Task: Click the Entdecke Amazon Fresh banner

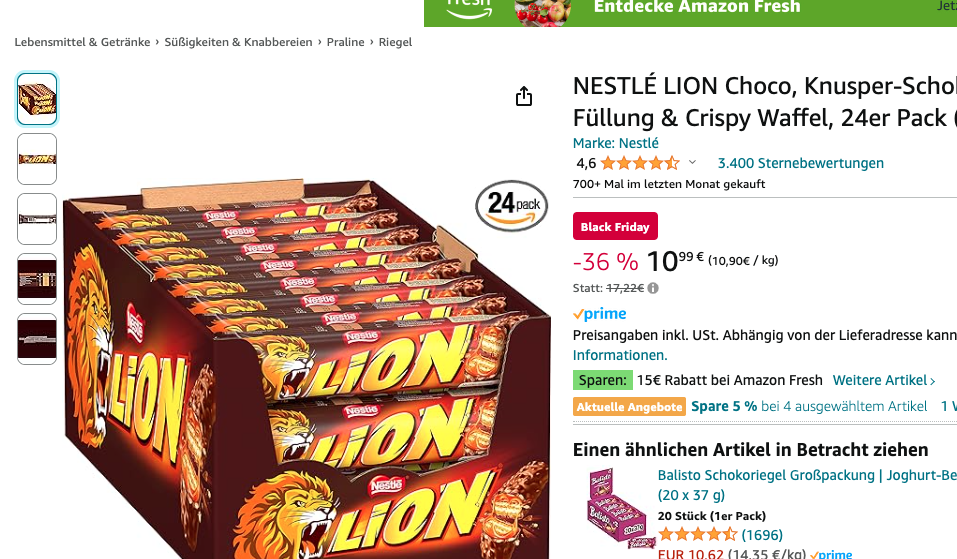Action: point(696,8)
